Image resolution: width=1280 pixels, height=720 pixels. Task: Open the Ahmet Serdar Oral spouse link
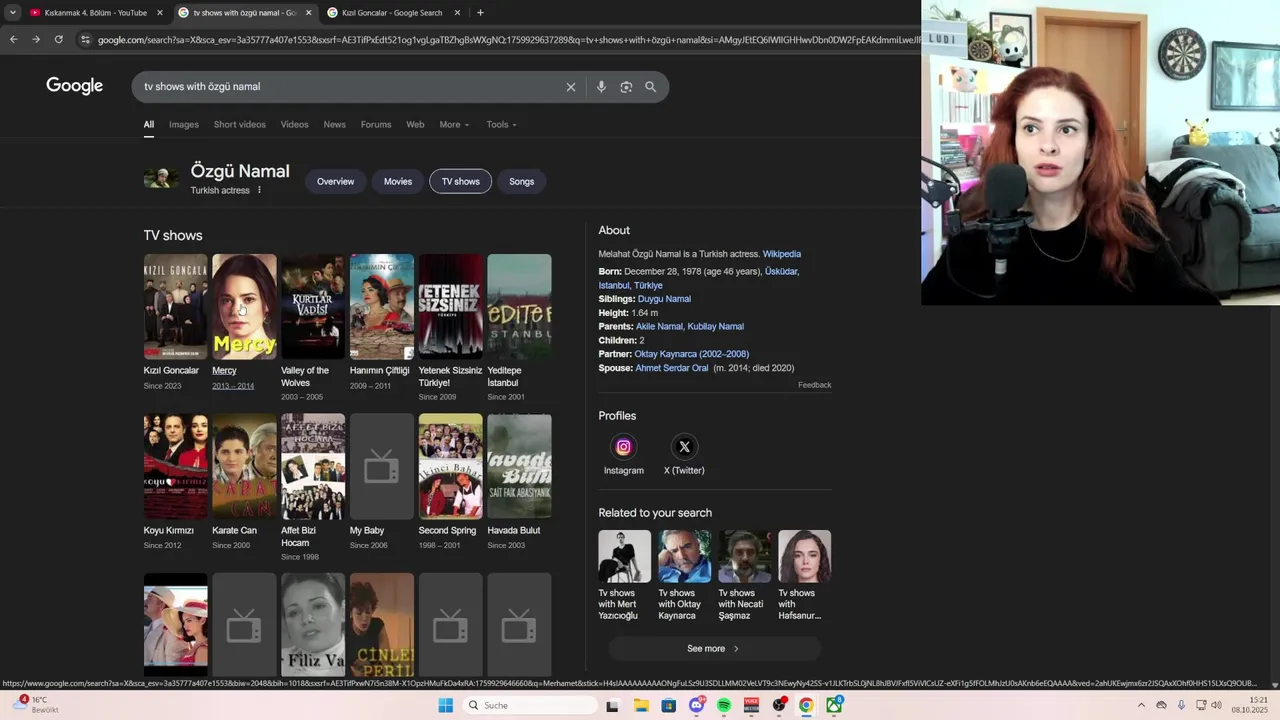(x=672, y=368)
